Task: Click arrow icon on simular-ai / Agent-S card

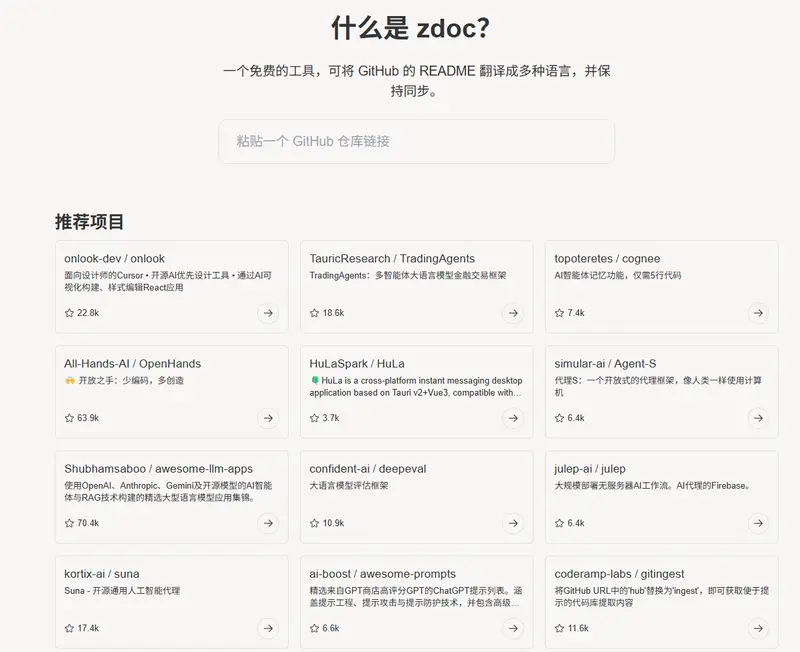Action: (757, 418)
